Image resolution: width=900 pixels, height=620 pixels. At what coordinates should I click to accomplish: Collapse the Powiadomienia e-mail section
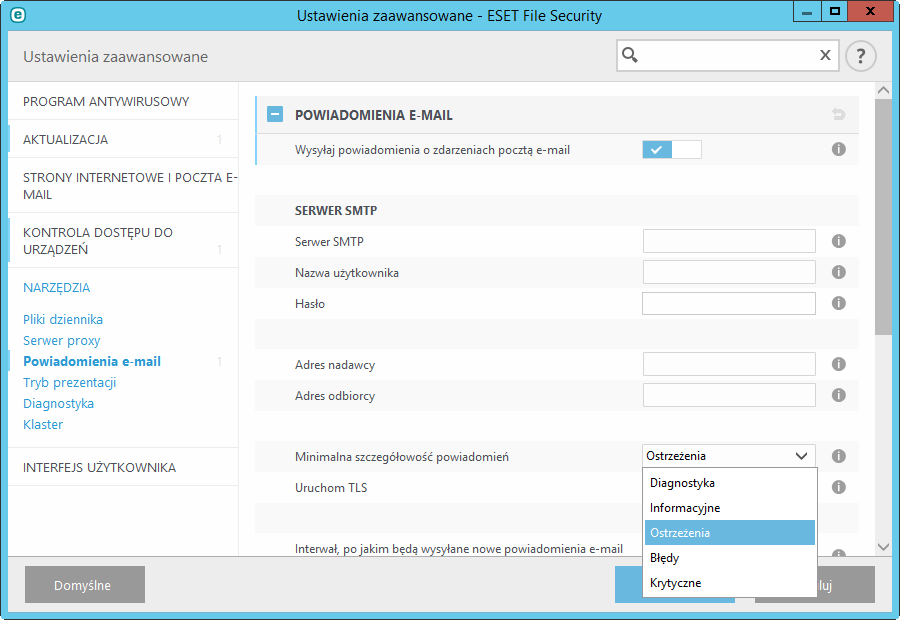click(x=275, y=114)
